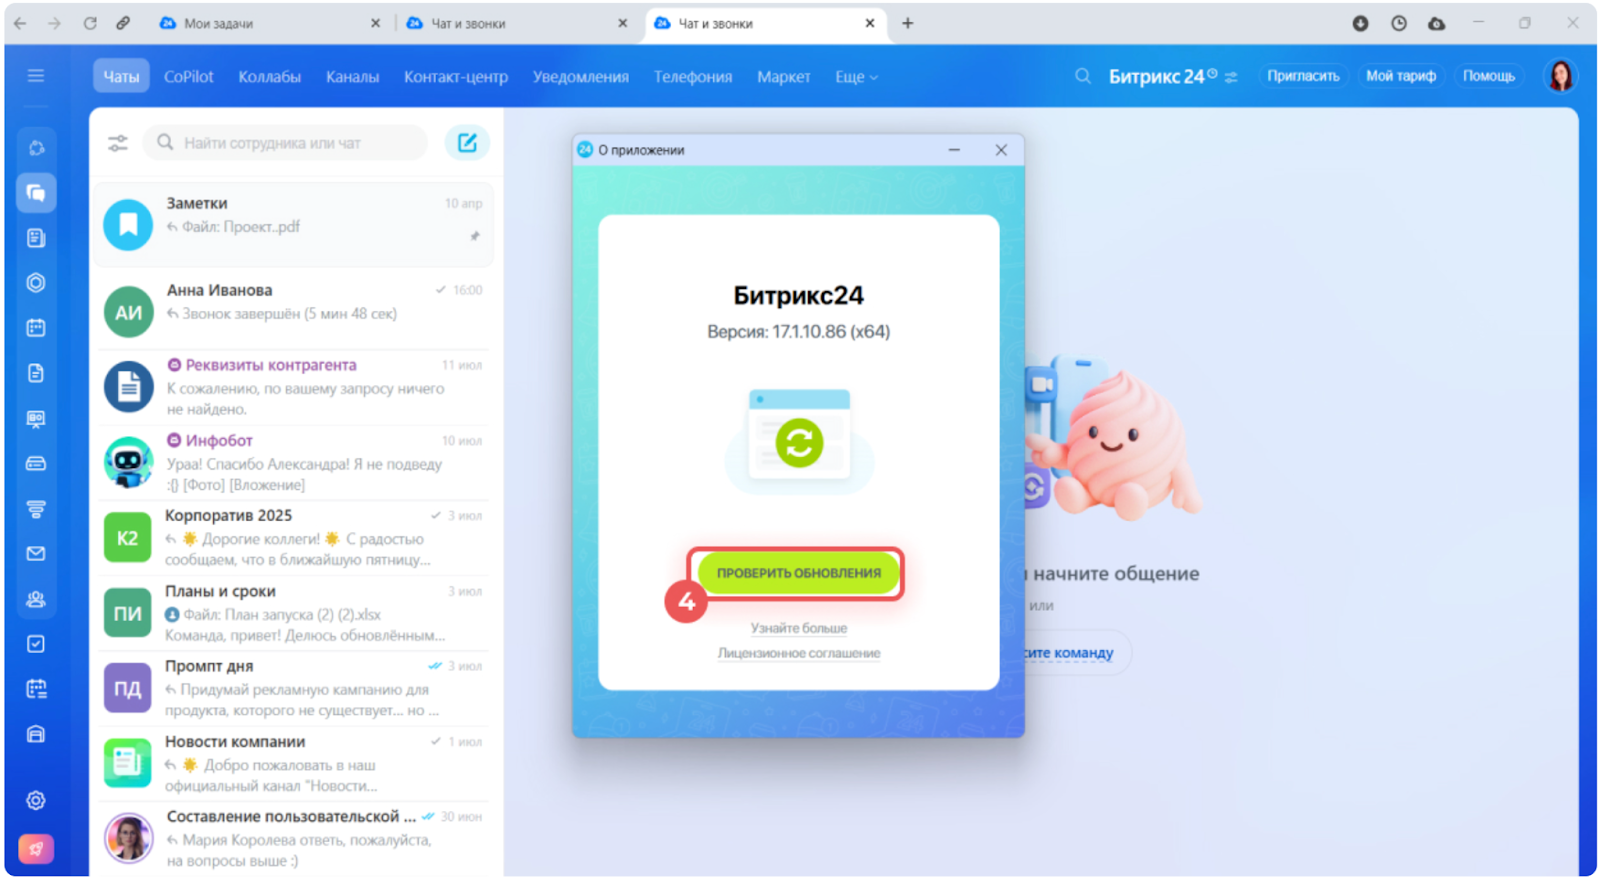1600x882 pixels.
Task: Open the calendar sidebar icon
Action: [36, 328]
